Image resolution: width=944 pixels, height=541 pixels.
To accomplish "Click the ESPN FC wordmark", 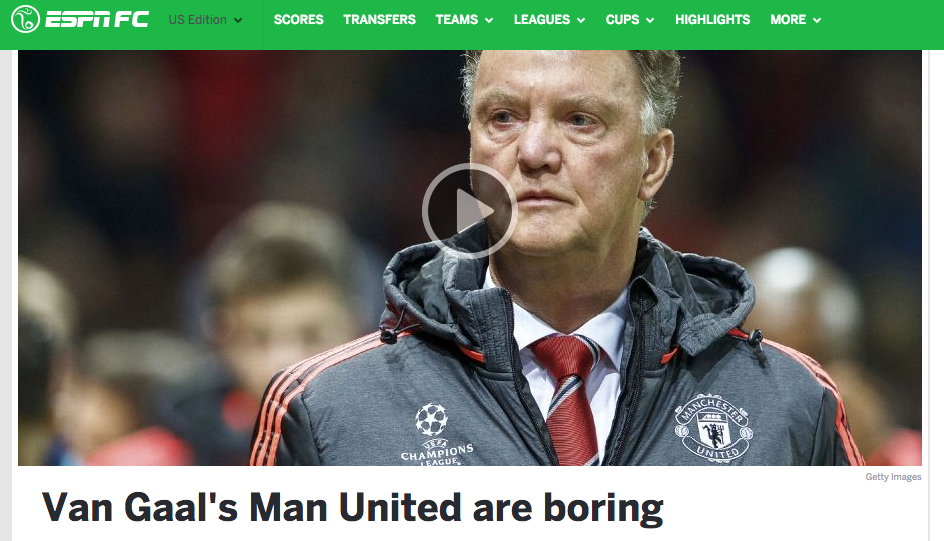I will tap(97, 19).
